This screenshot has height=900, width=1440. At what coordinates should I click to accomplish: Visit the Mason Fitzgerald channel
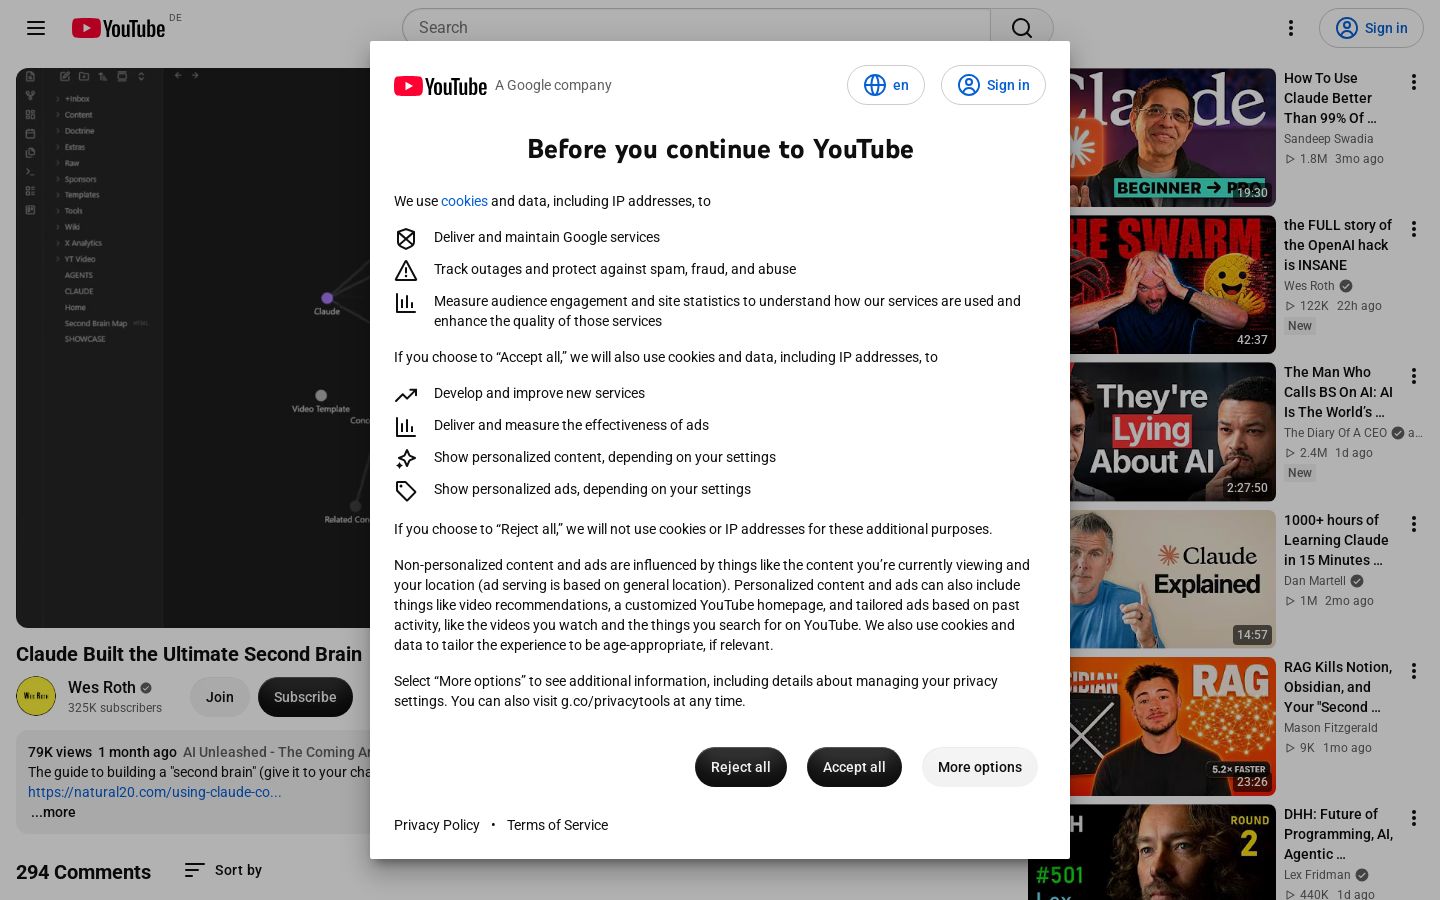1330,728
